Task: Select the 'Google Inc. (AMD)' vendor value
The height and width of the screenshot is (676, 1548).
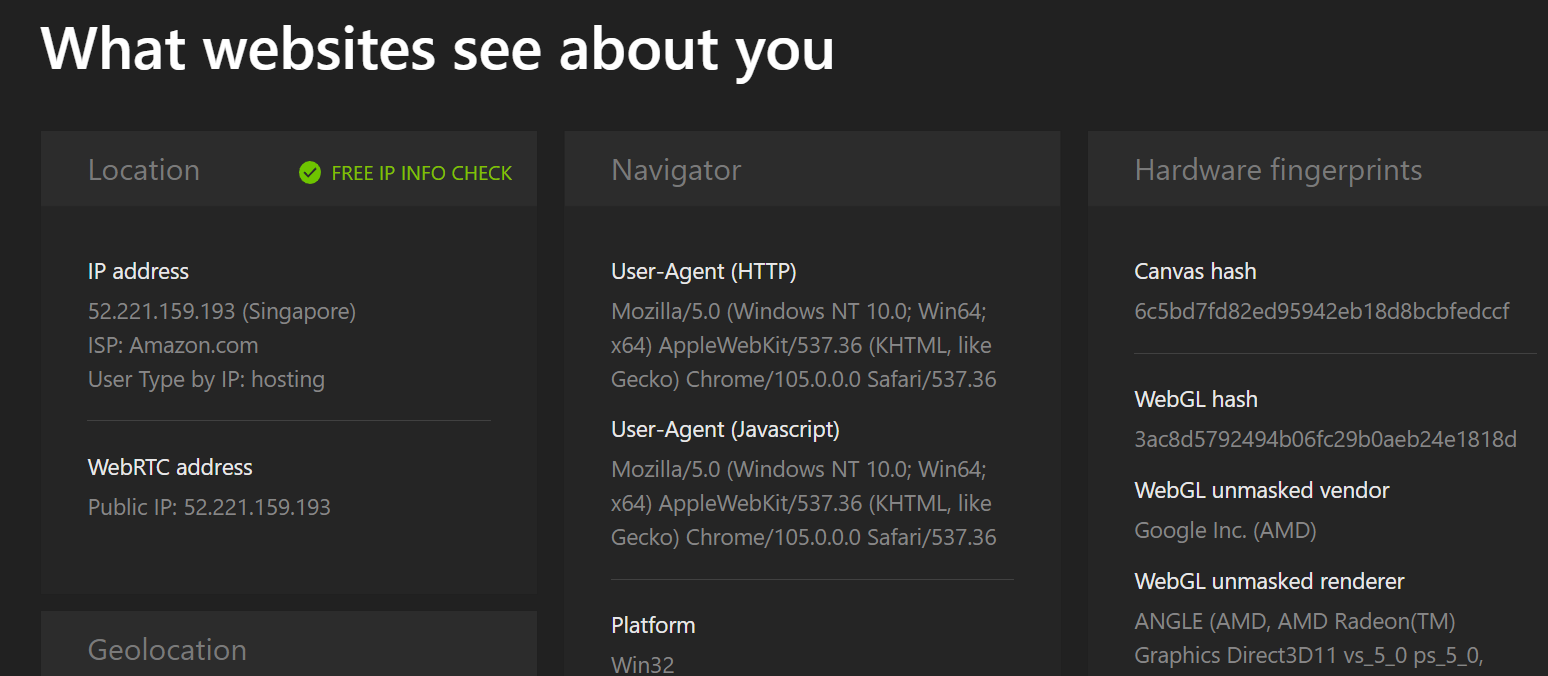Action: (x=1225, y=530)
